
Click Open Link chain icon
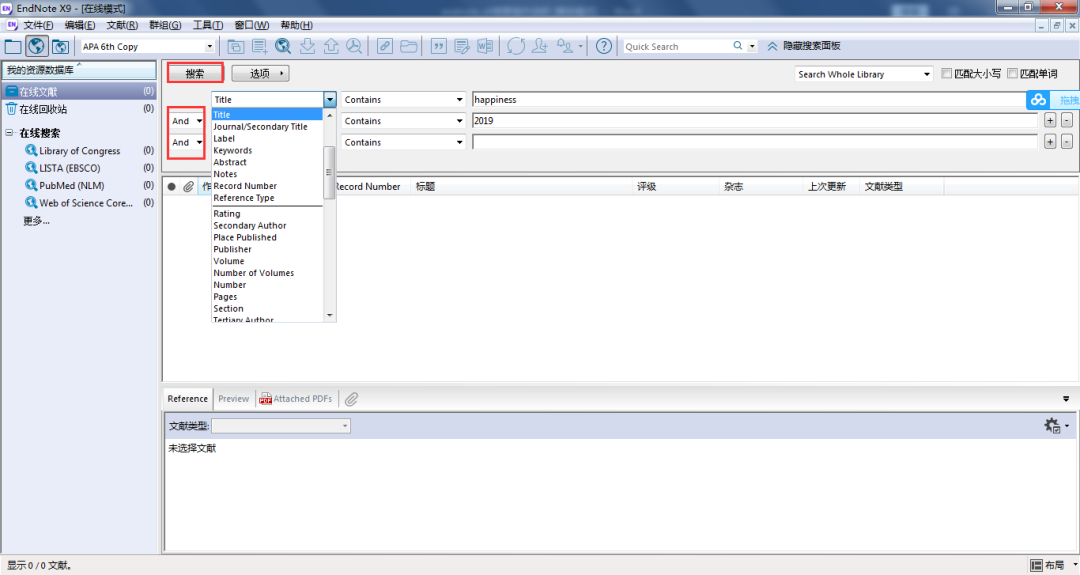[385, 46]
